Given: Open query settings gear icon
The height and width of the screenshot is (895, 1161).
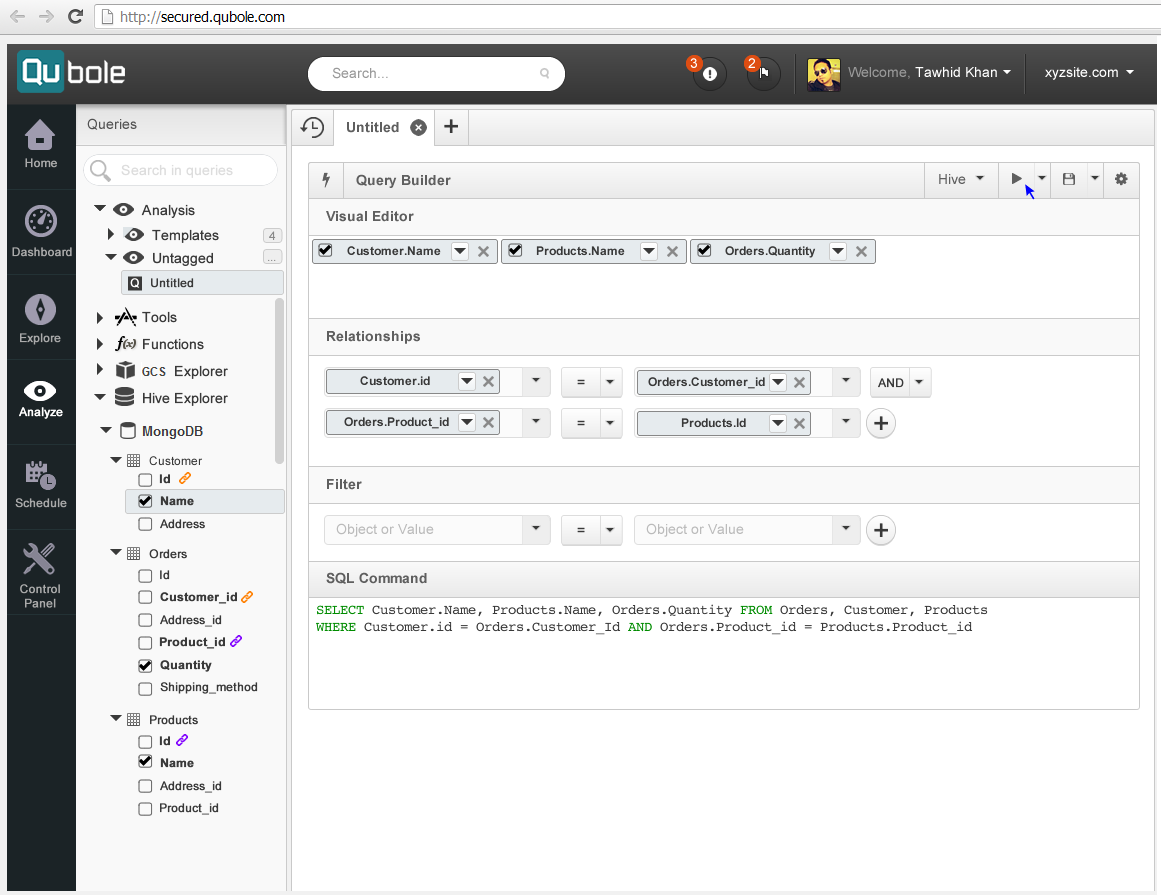Looking at the screenshot, I should coord(1121,179).
